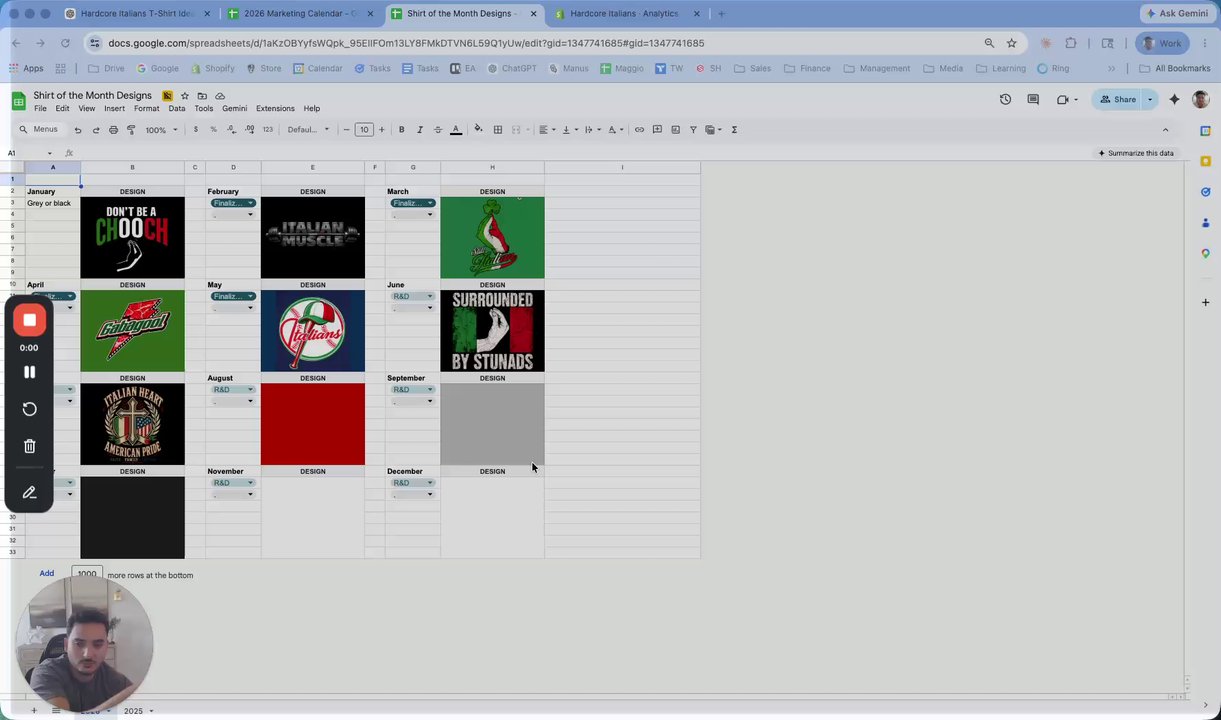Viewport: 1221px width, 720px height.
Task: Toggle bold formatting in toolbar
Action: click(x=402, y=129)
